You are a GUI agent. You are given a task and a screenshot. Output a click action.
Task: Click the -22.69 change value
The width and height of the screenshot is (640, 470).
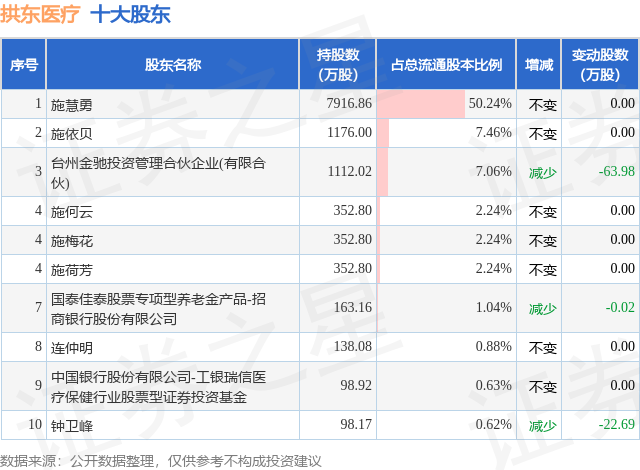click(x=616, y=424)
